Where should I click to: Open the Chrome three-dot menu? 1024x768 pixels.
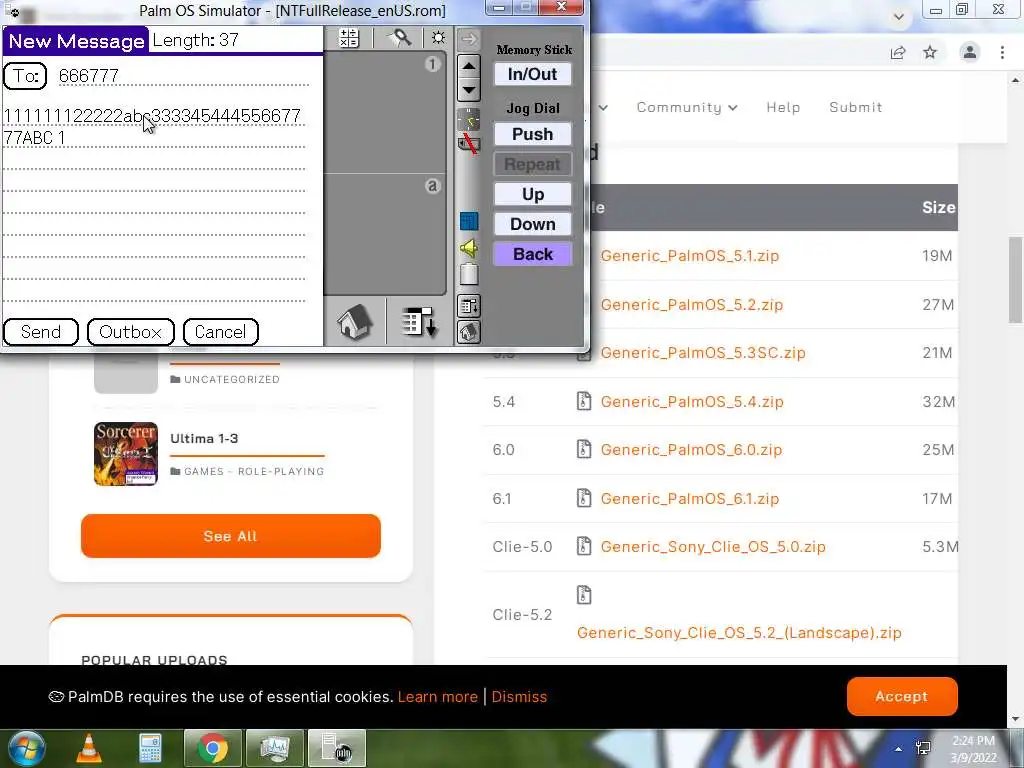tap(1002, 52)
